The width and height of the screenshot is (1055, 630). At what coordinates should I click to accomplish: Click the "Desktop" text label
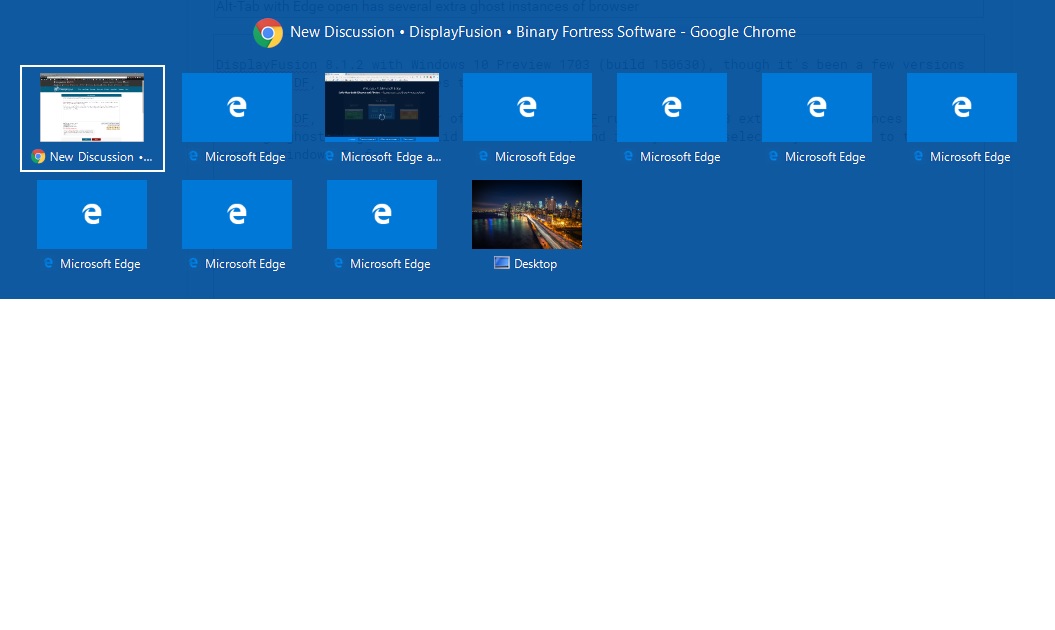click(x=535, y=264)
